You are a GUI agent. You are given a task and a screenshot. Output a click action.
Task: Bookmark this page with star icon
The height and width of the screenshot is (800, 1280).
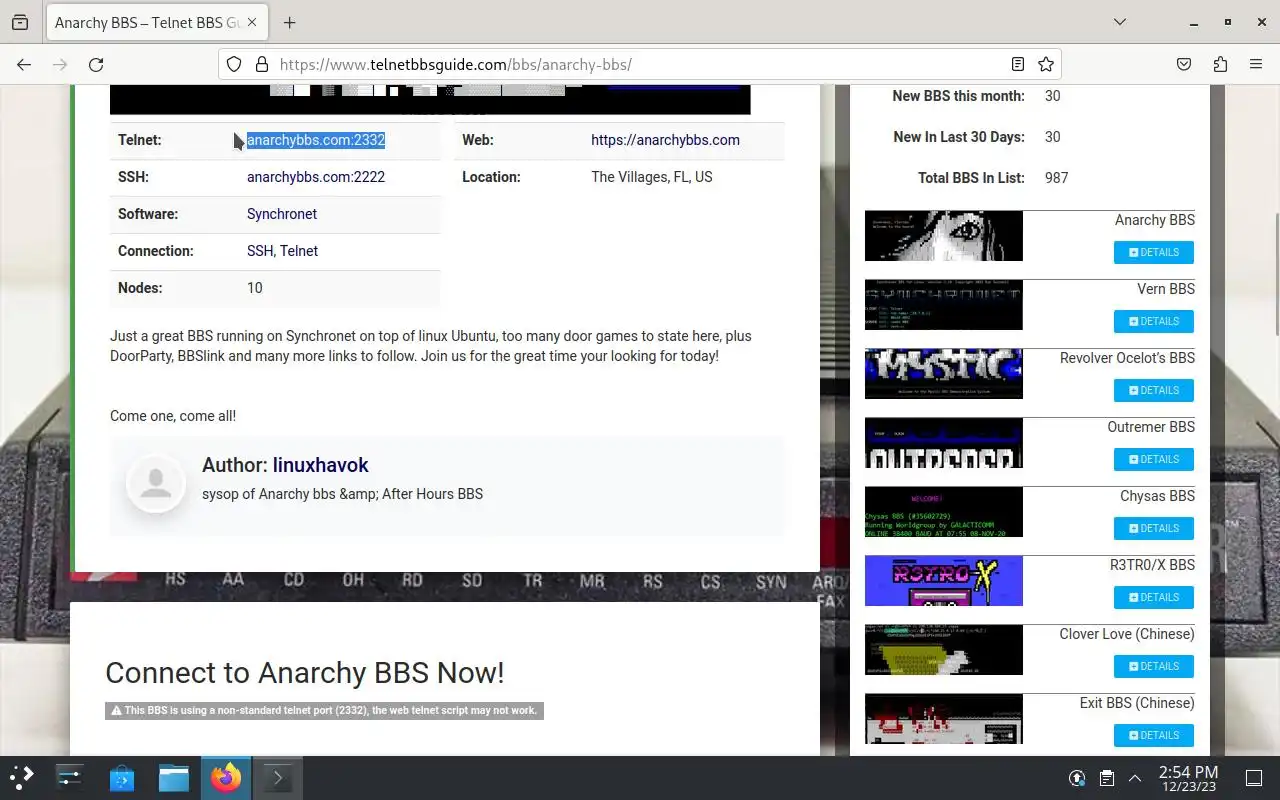pos(1046,64)
